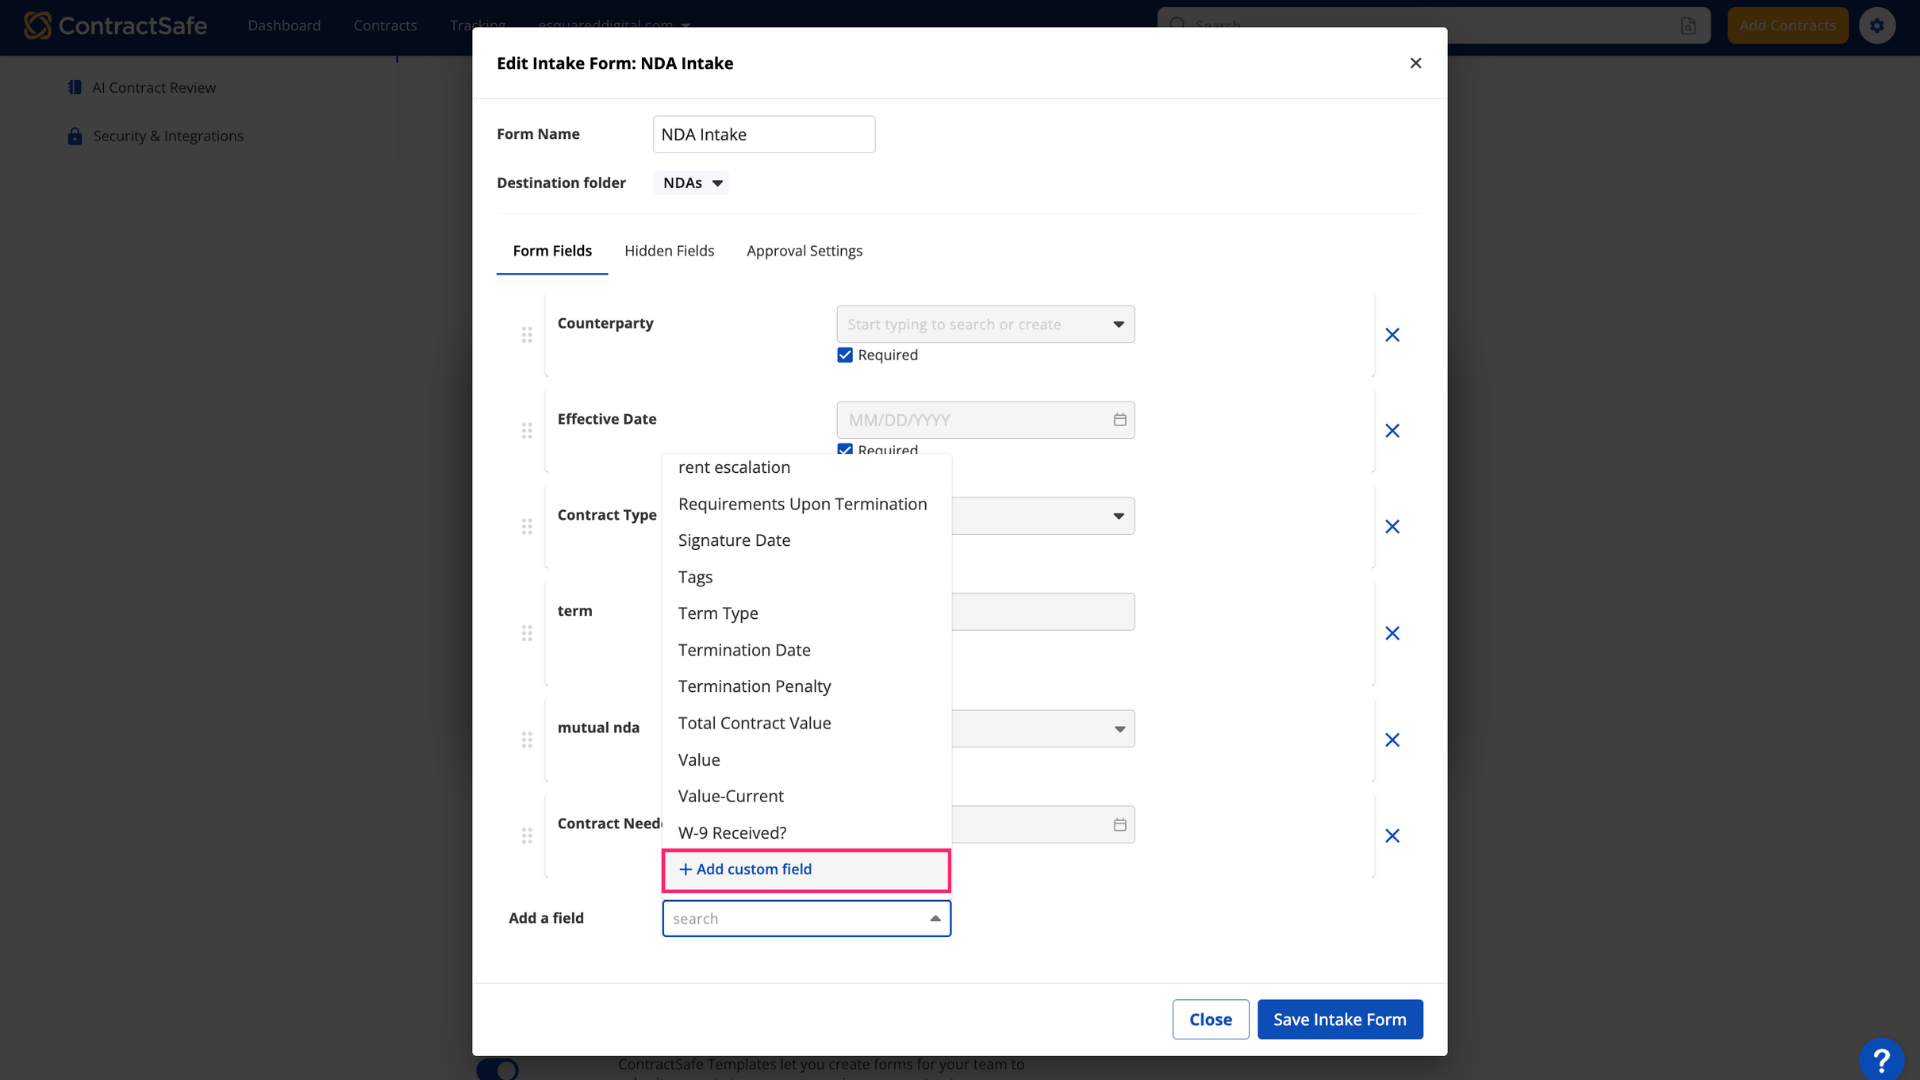Remove the mutual nda field row

(1392, 740)
